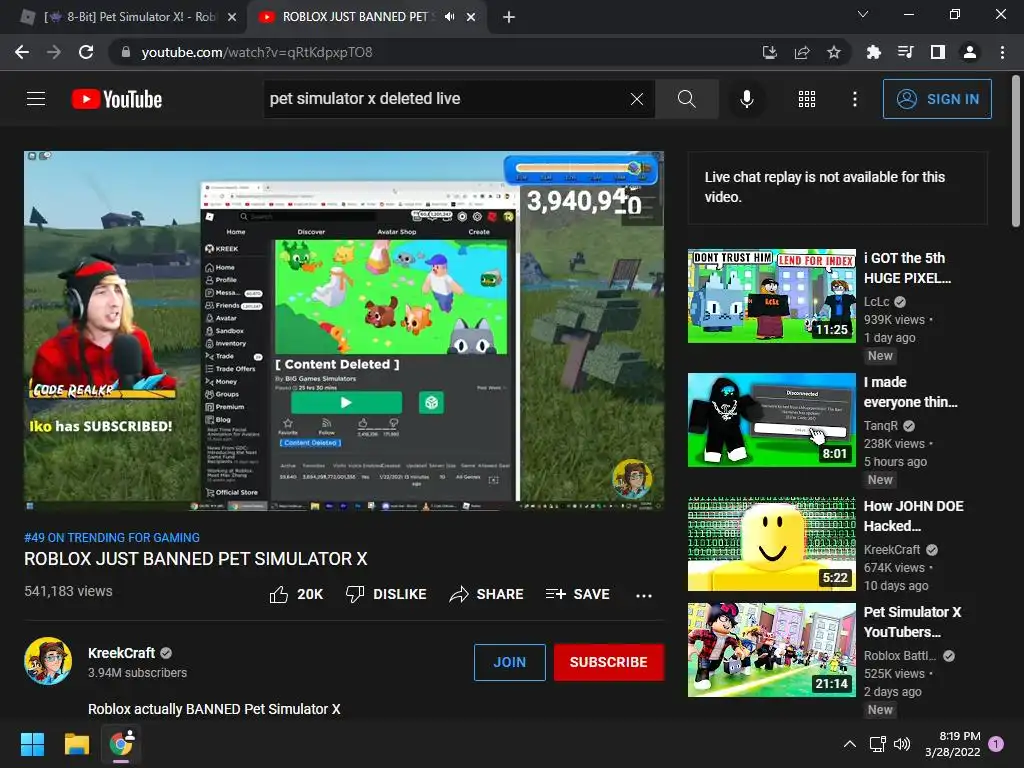Open the clock showing 8:19 PM
This screenshot has width=1024, height=768.
click(x=952, y=744)
